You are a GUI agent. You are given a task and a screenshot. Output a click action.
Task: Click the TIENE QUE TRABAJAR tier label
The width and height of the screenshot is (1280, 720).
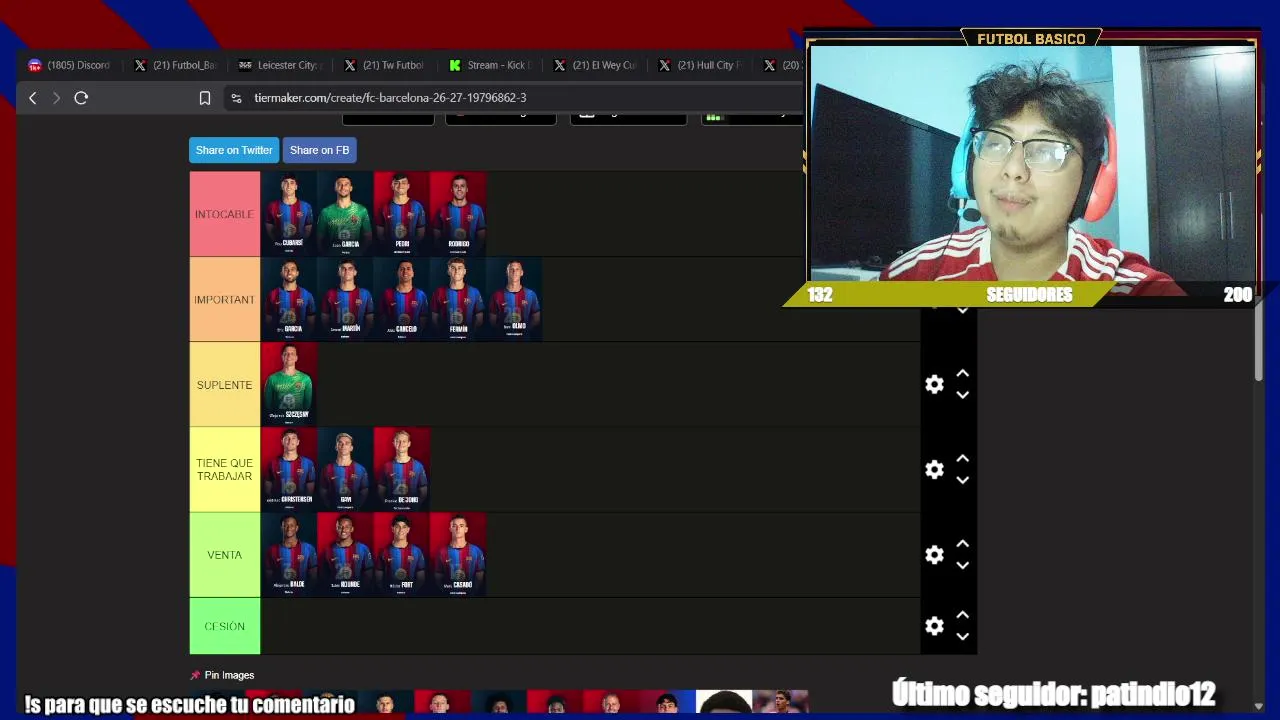(x=225, y=470)
